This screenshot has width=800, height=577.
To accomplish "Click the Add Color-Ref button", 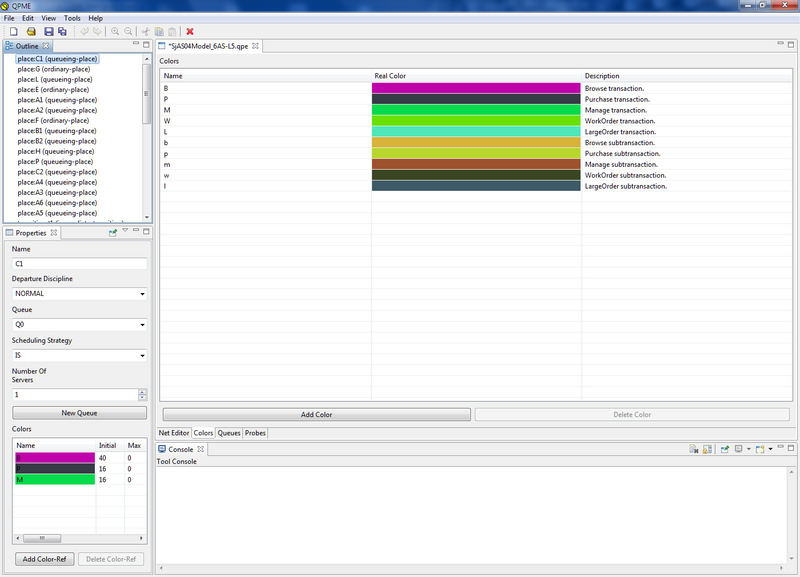I will coord(44,559).
